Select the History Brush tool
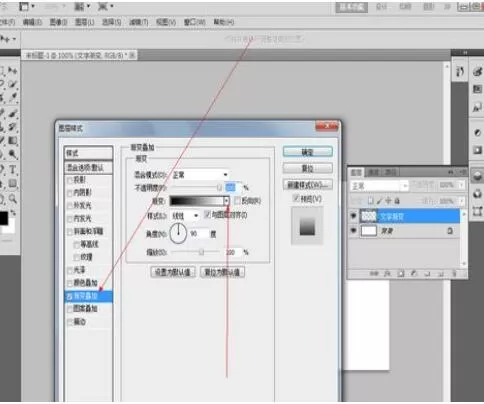Viewport: 484px width, 404px height. click(12, 127)
